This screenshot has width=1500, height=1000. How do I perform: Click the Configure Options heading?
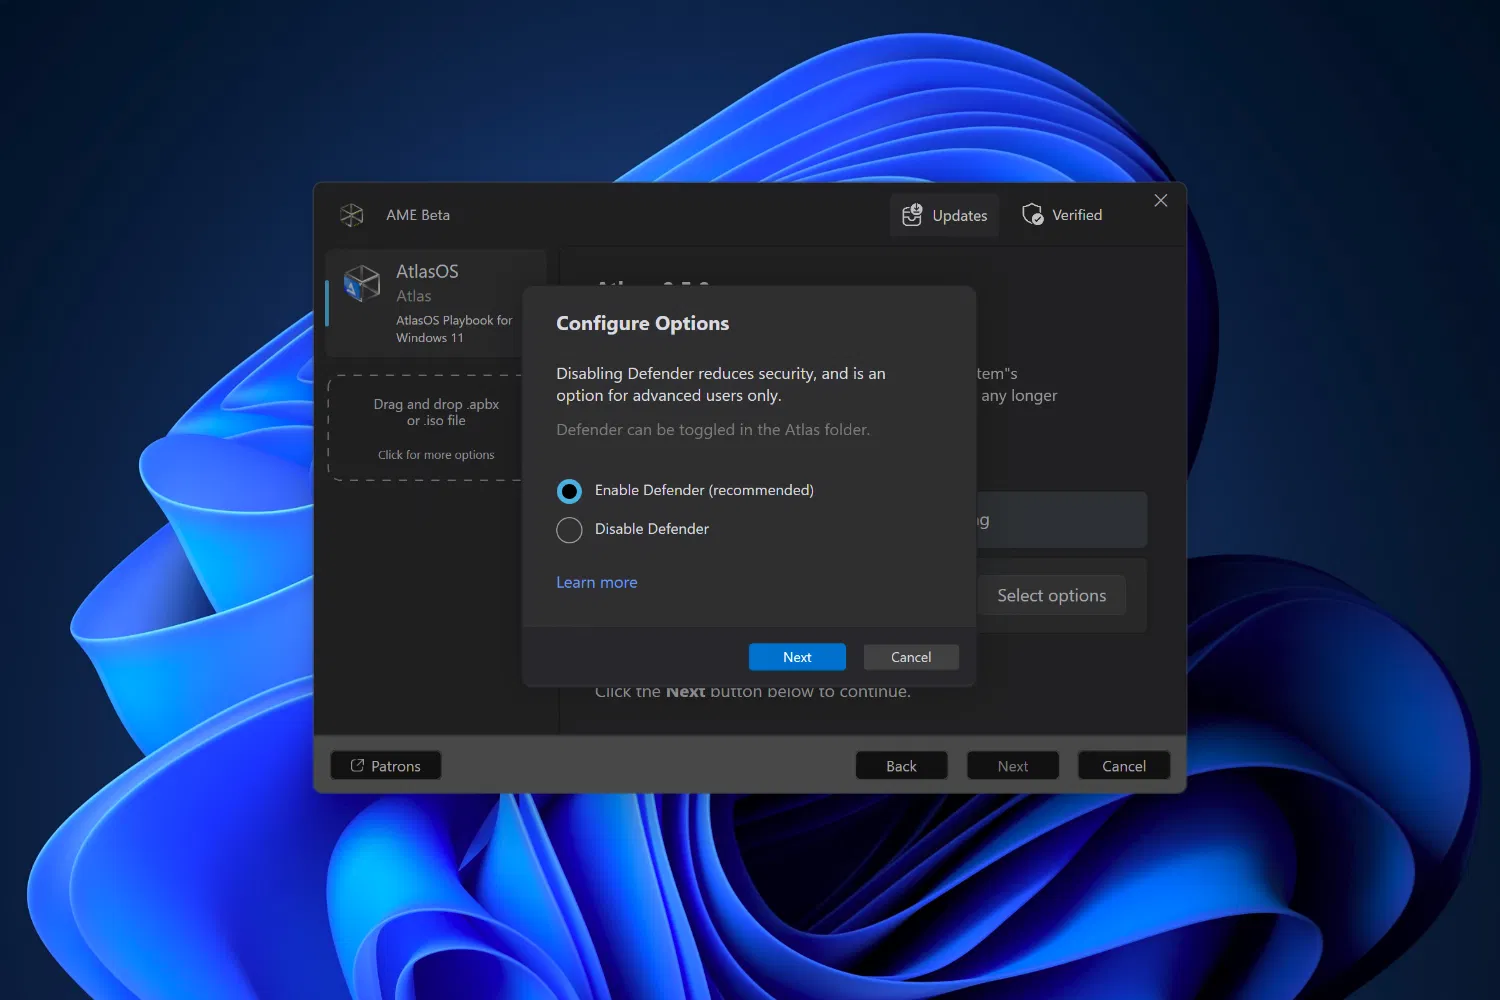[x=643, y=323]
